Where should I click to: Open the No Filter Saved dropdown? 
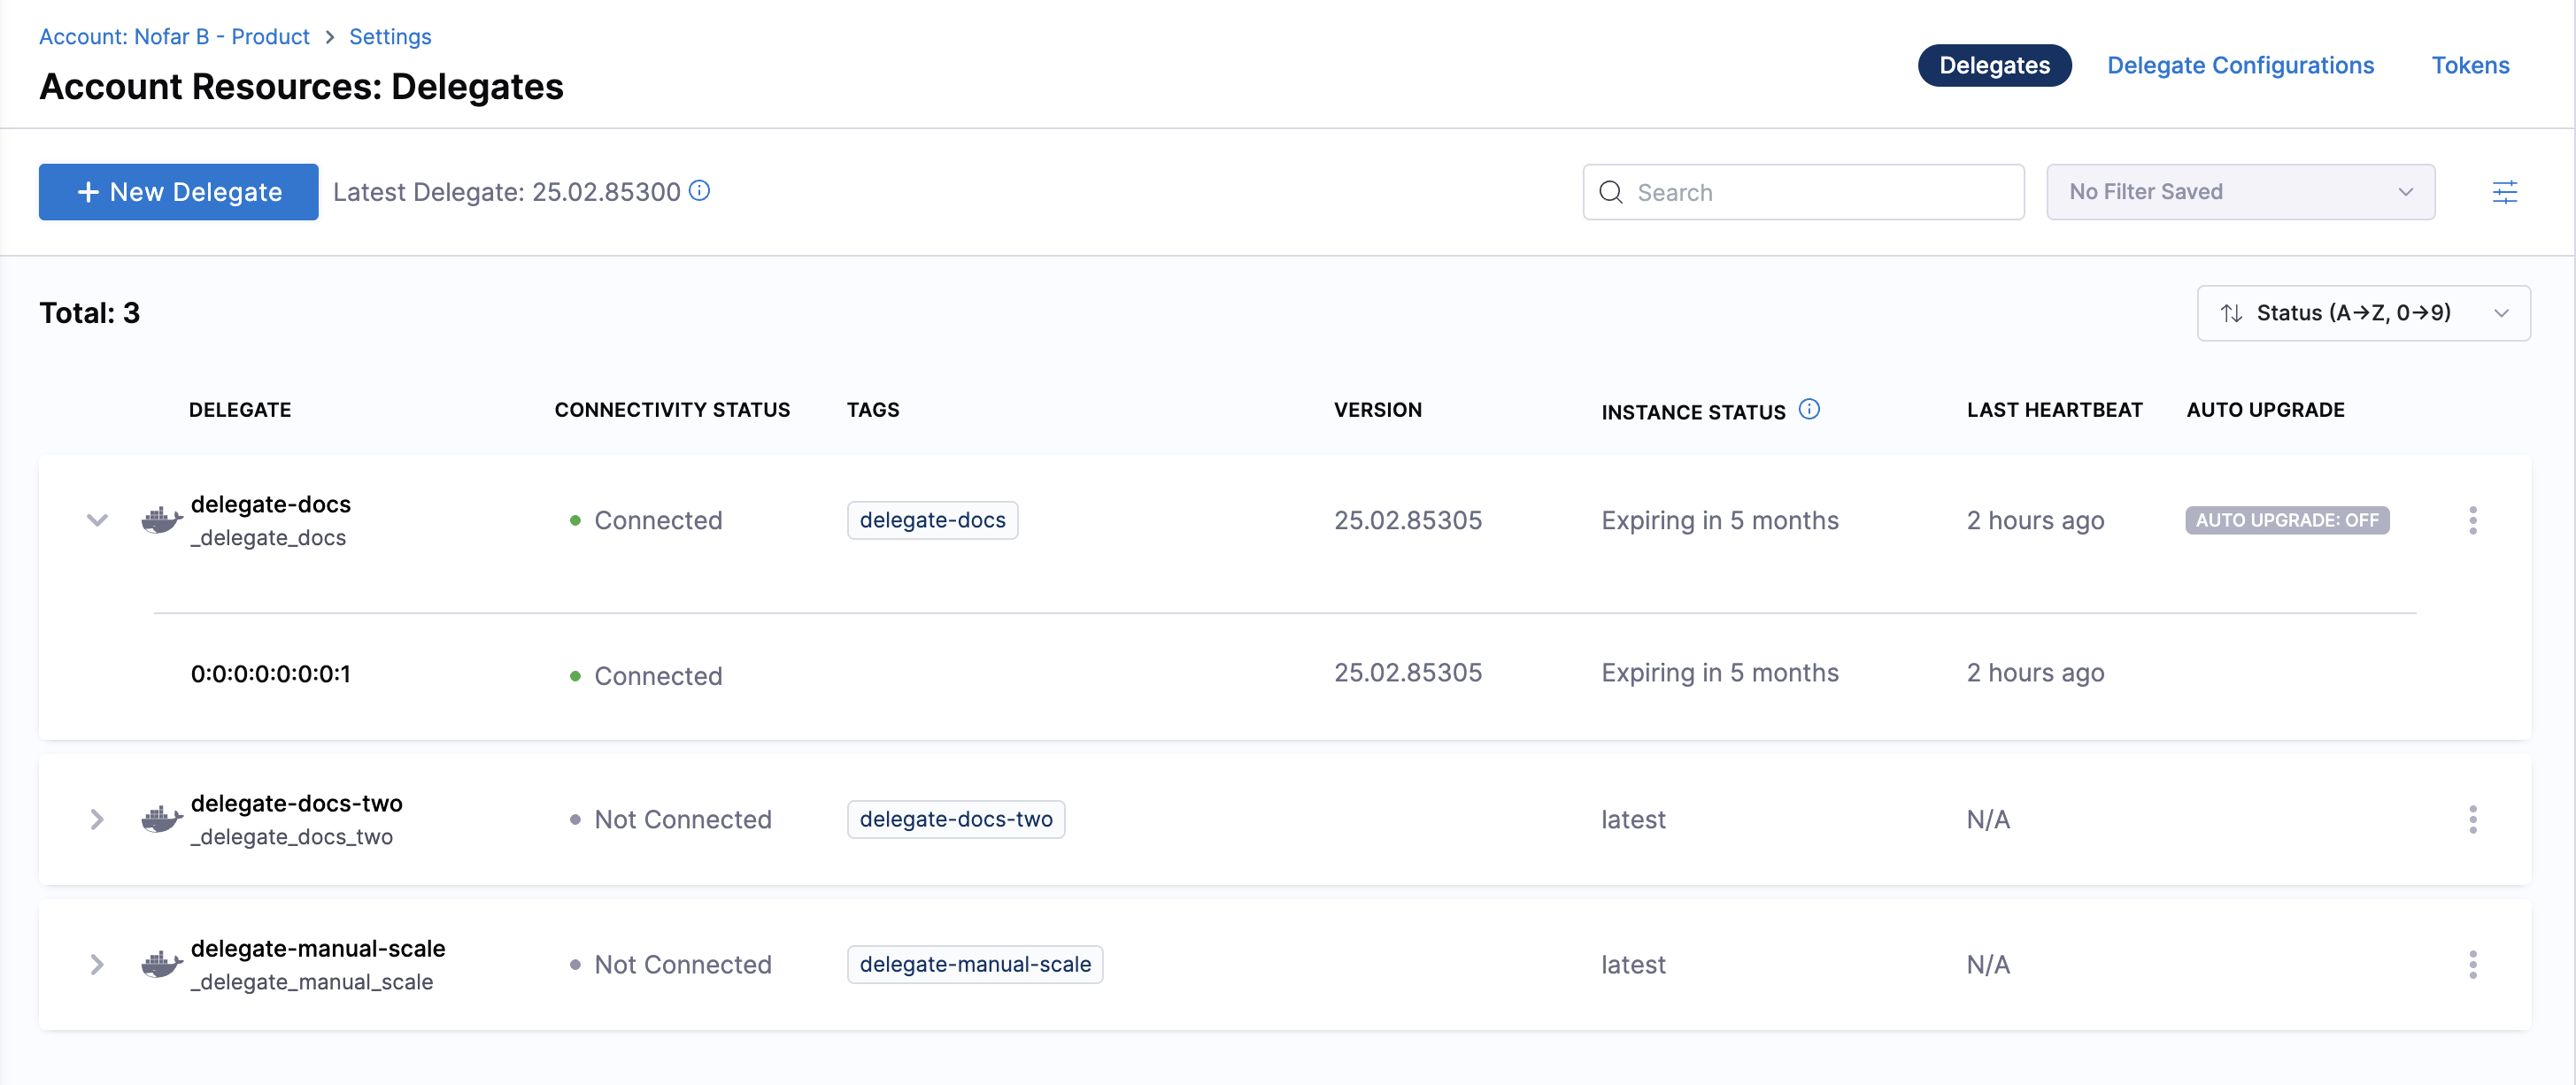click(x=2240, y=192)
